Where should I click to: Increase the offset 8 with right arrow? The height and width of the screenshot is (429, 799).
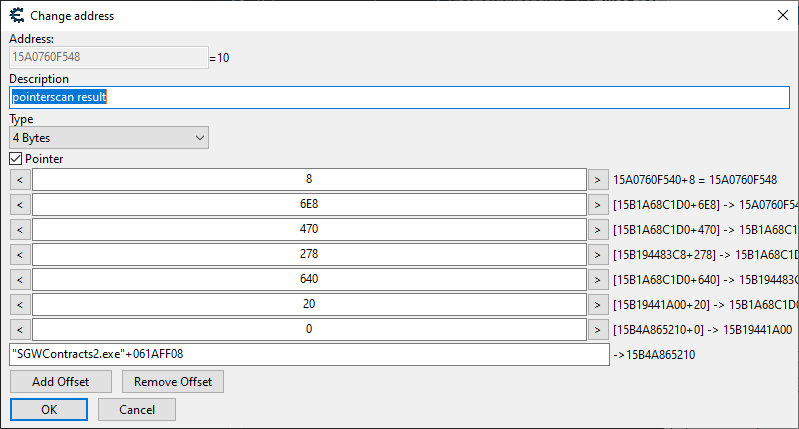click(x=597, y=179)
